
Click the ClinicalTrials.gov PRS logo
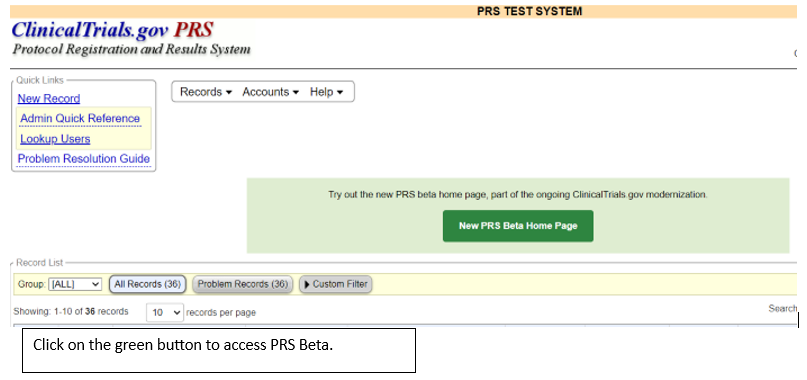(112, 30)
